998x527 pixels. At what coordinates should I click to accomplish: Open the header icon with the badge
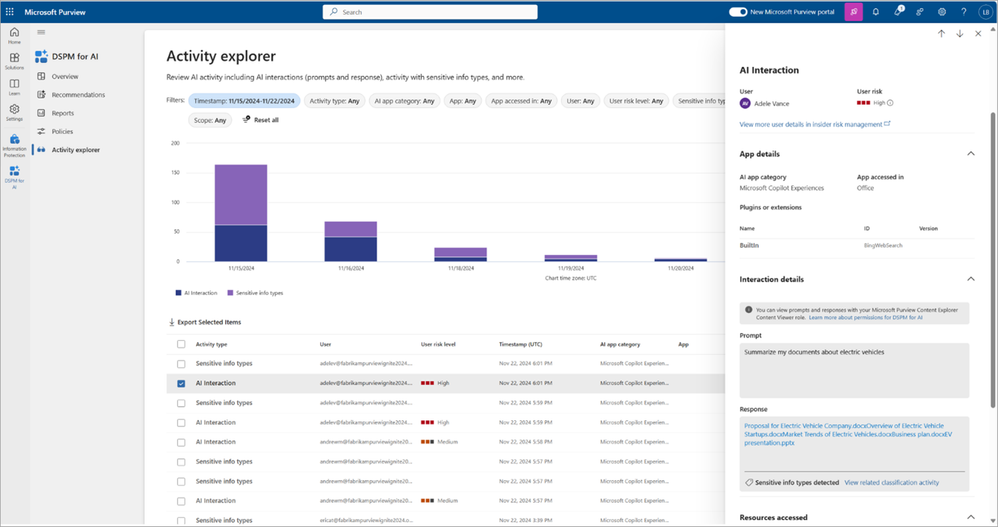pos(898,11)
